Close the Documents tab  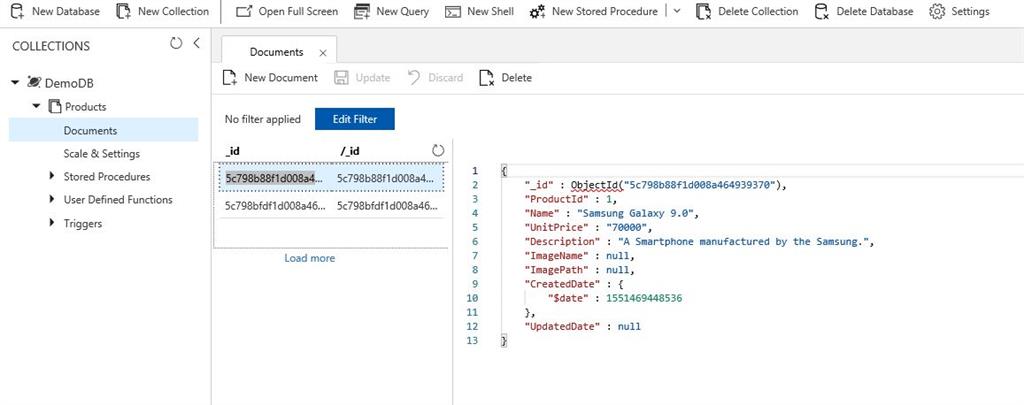tap(323, 53)
